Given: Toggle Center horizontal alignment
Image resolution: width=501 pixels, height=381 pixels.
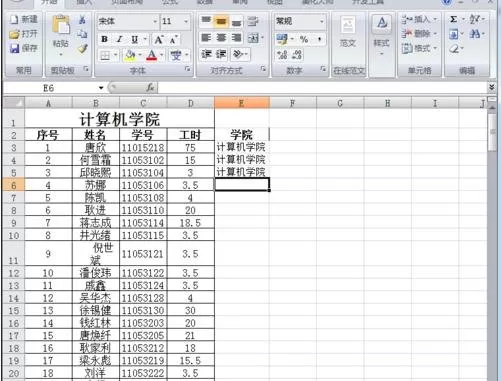Looking at the screenshot, I should [x=221, y=38].
